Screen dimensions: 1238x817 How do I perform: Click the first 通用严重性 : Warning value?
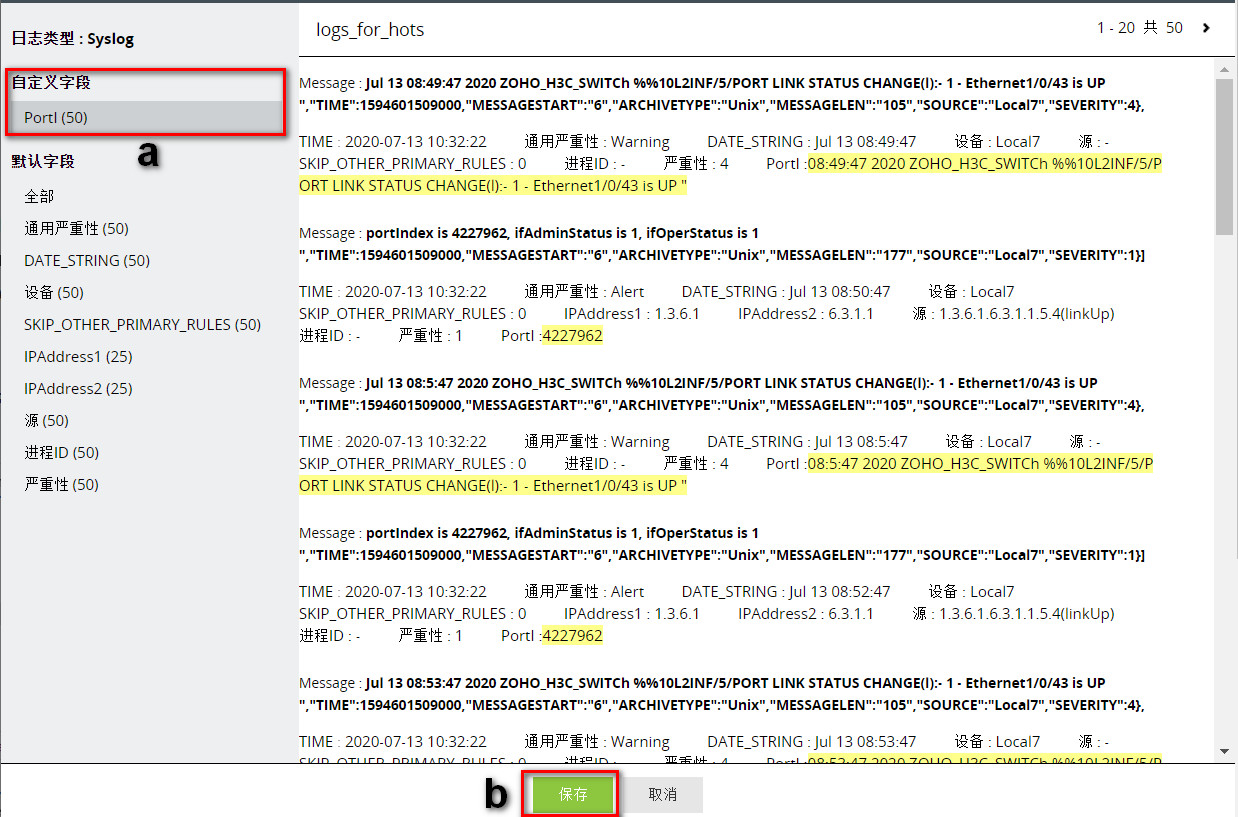[597, 142]
